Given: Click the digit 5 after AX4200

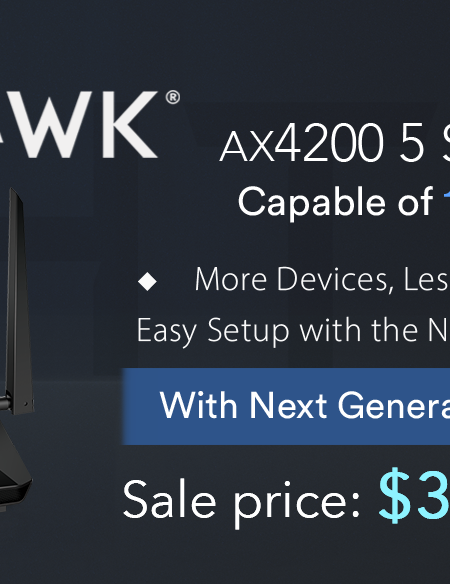Looking at the screenshot, I should click(411, 144).
